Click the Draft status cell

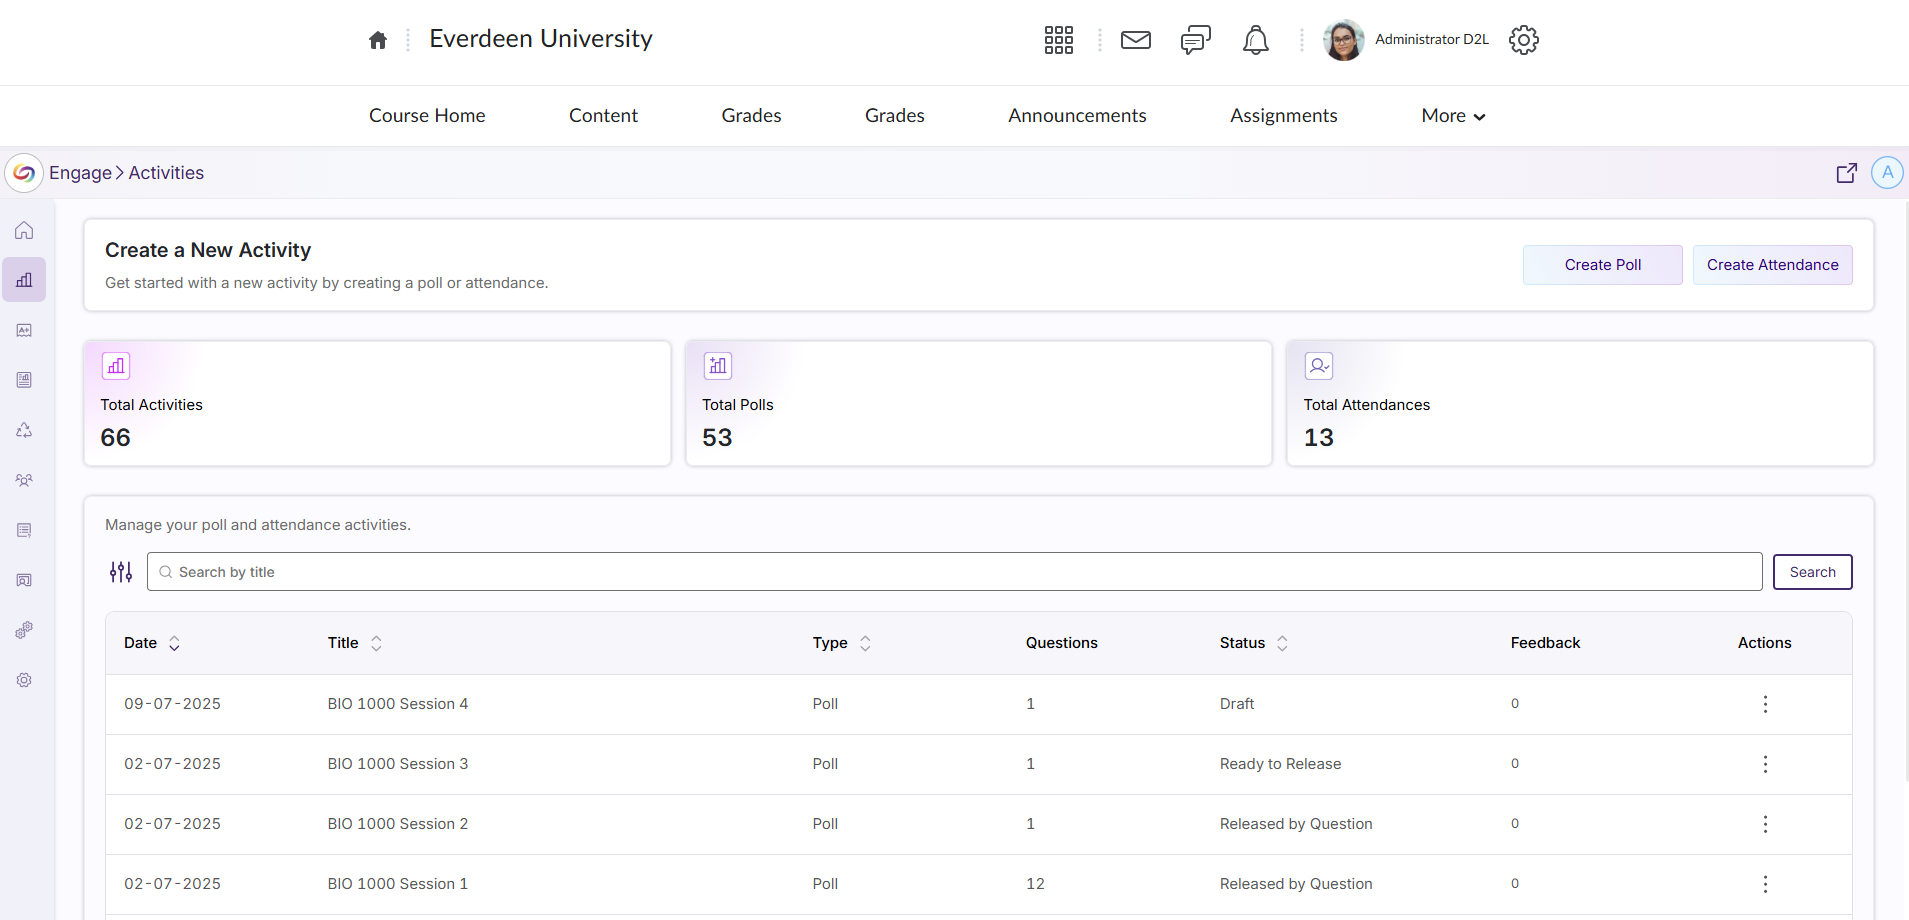[x=1237, y=704]
